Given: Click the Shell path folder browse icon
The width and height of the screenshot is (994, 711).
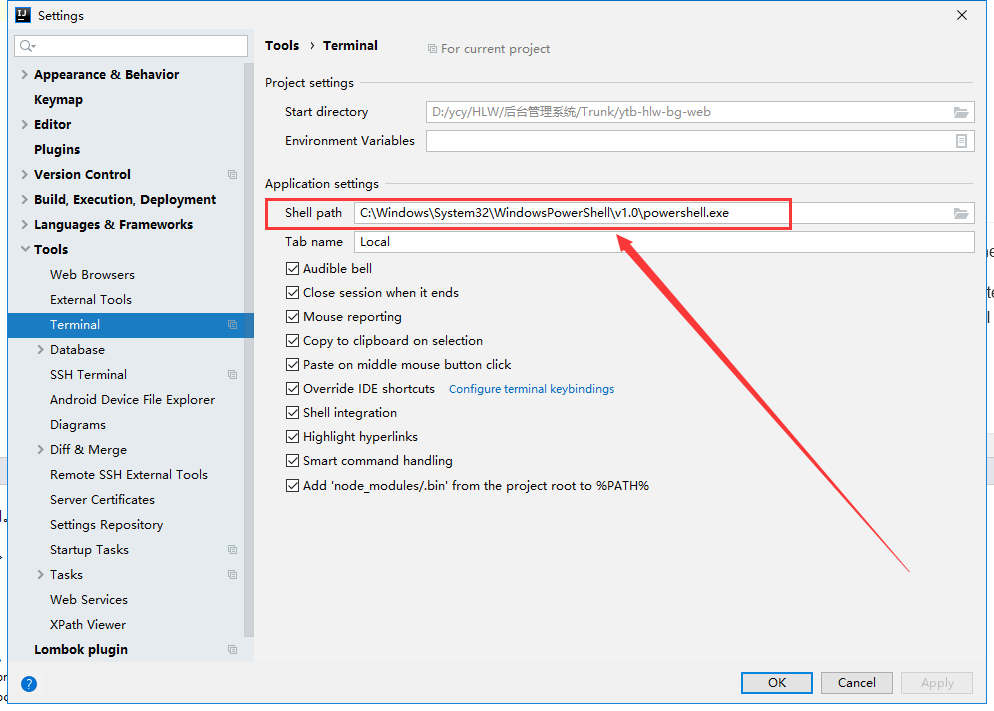Looking at the screenshot, I should point(960,214).
